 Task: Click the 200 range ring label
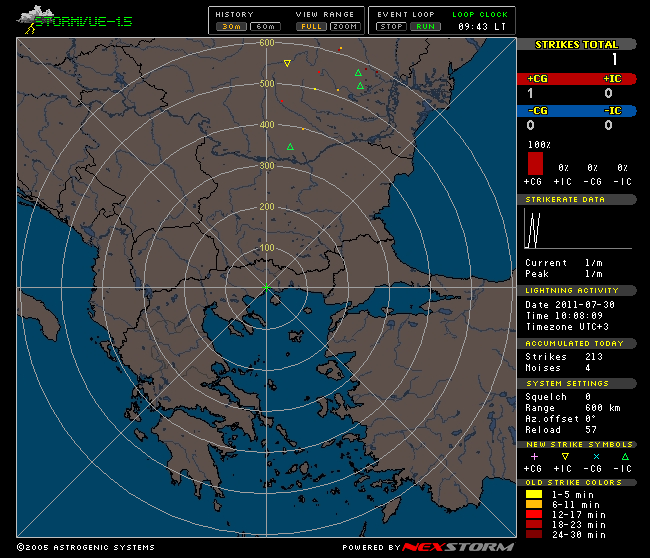point(267,207)
